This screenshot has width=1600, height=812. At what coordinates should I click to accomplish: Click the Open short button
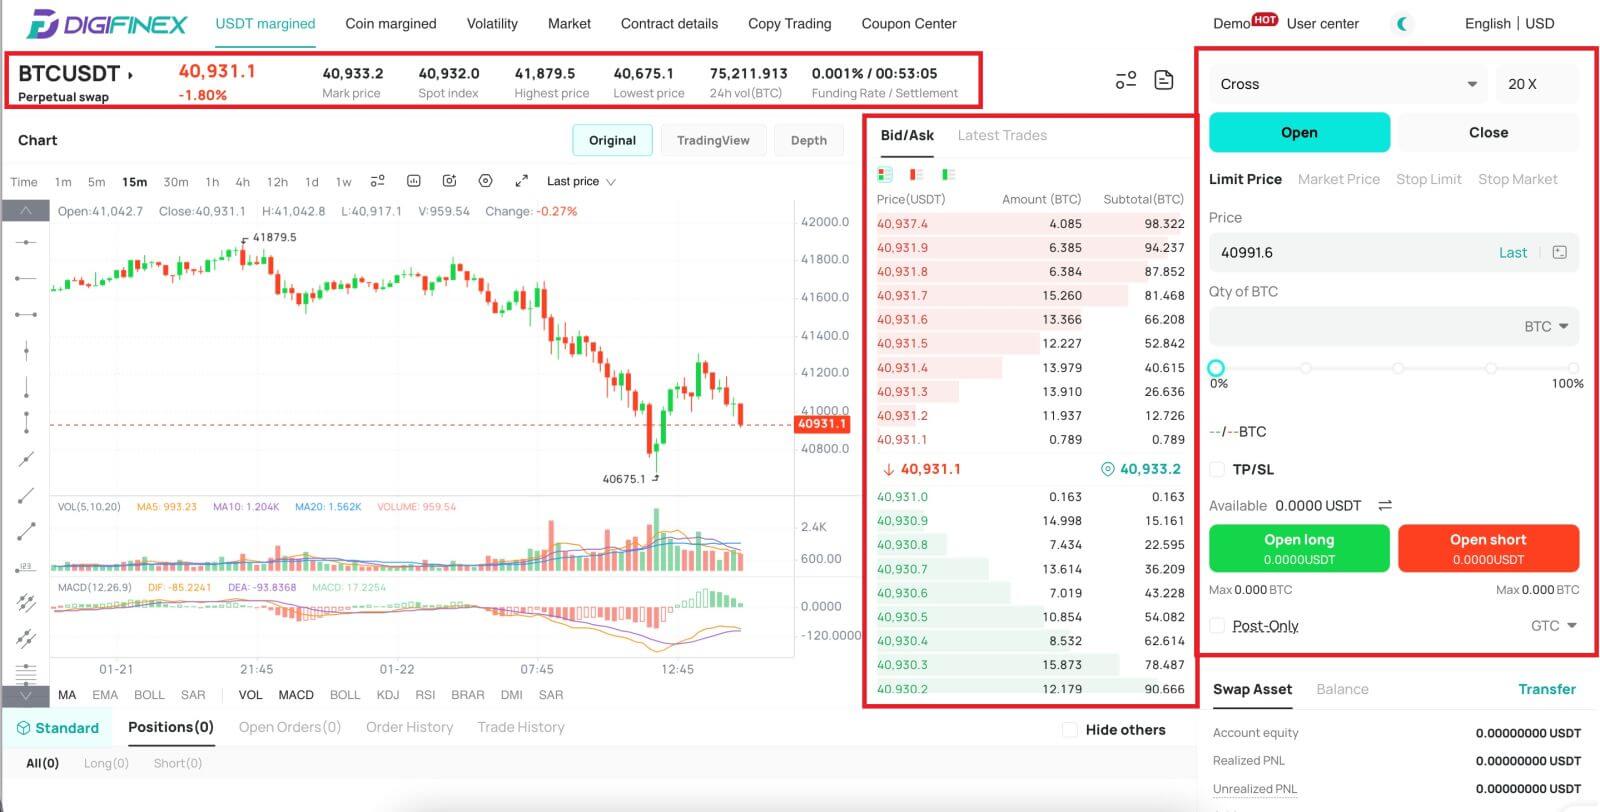tap(1488, 548)
